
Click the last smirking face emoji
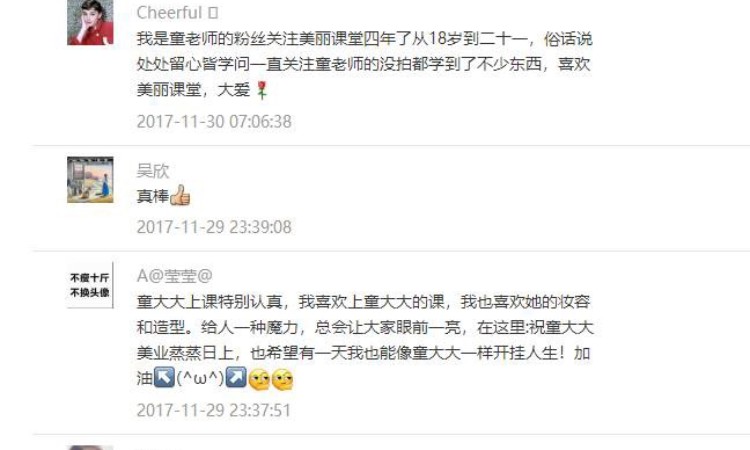pyautogui.click(x=282, y=380)
